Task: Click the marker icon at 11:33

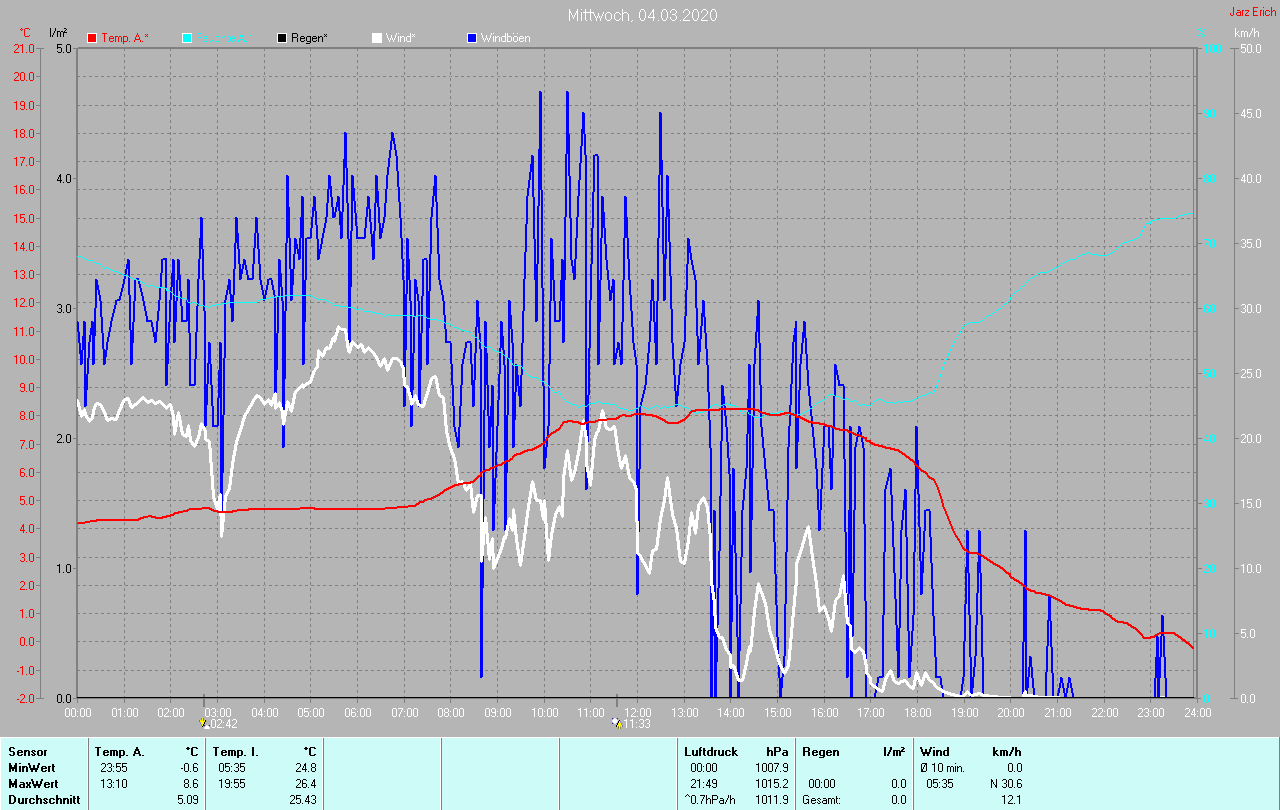Action: coord(616,722)
